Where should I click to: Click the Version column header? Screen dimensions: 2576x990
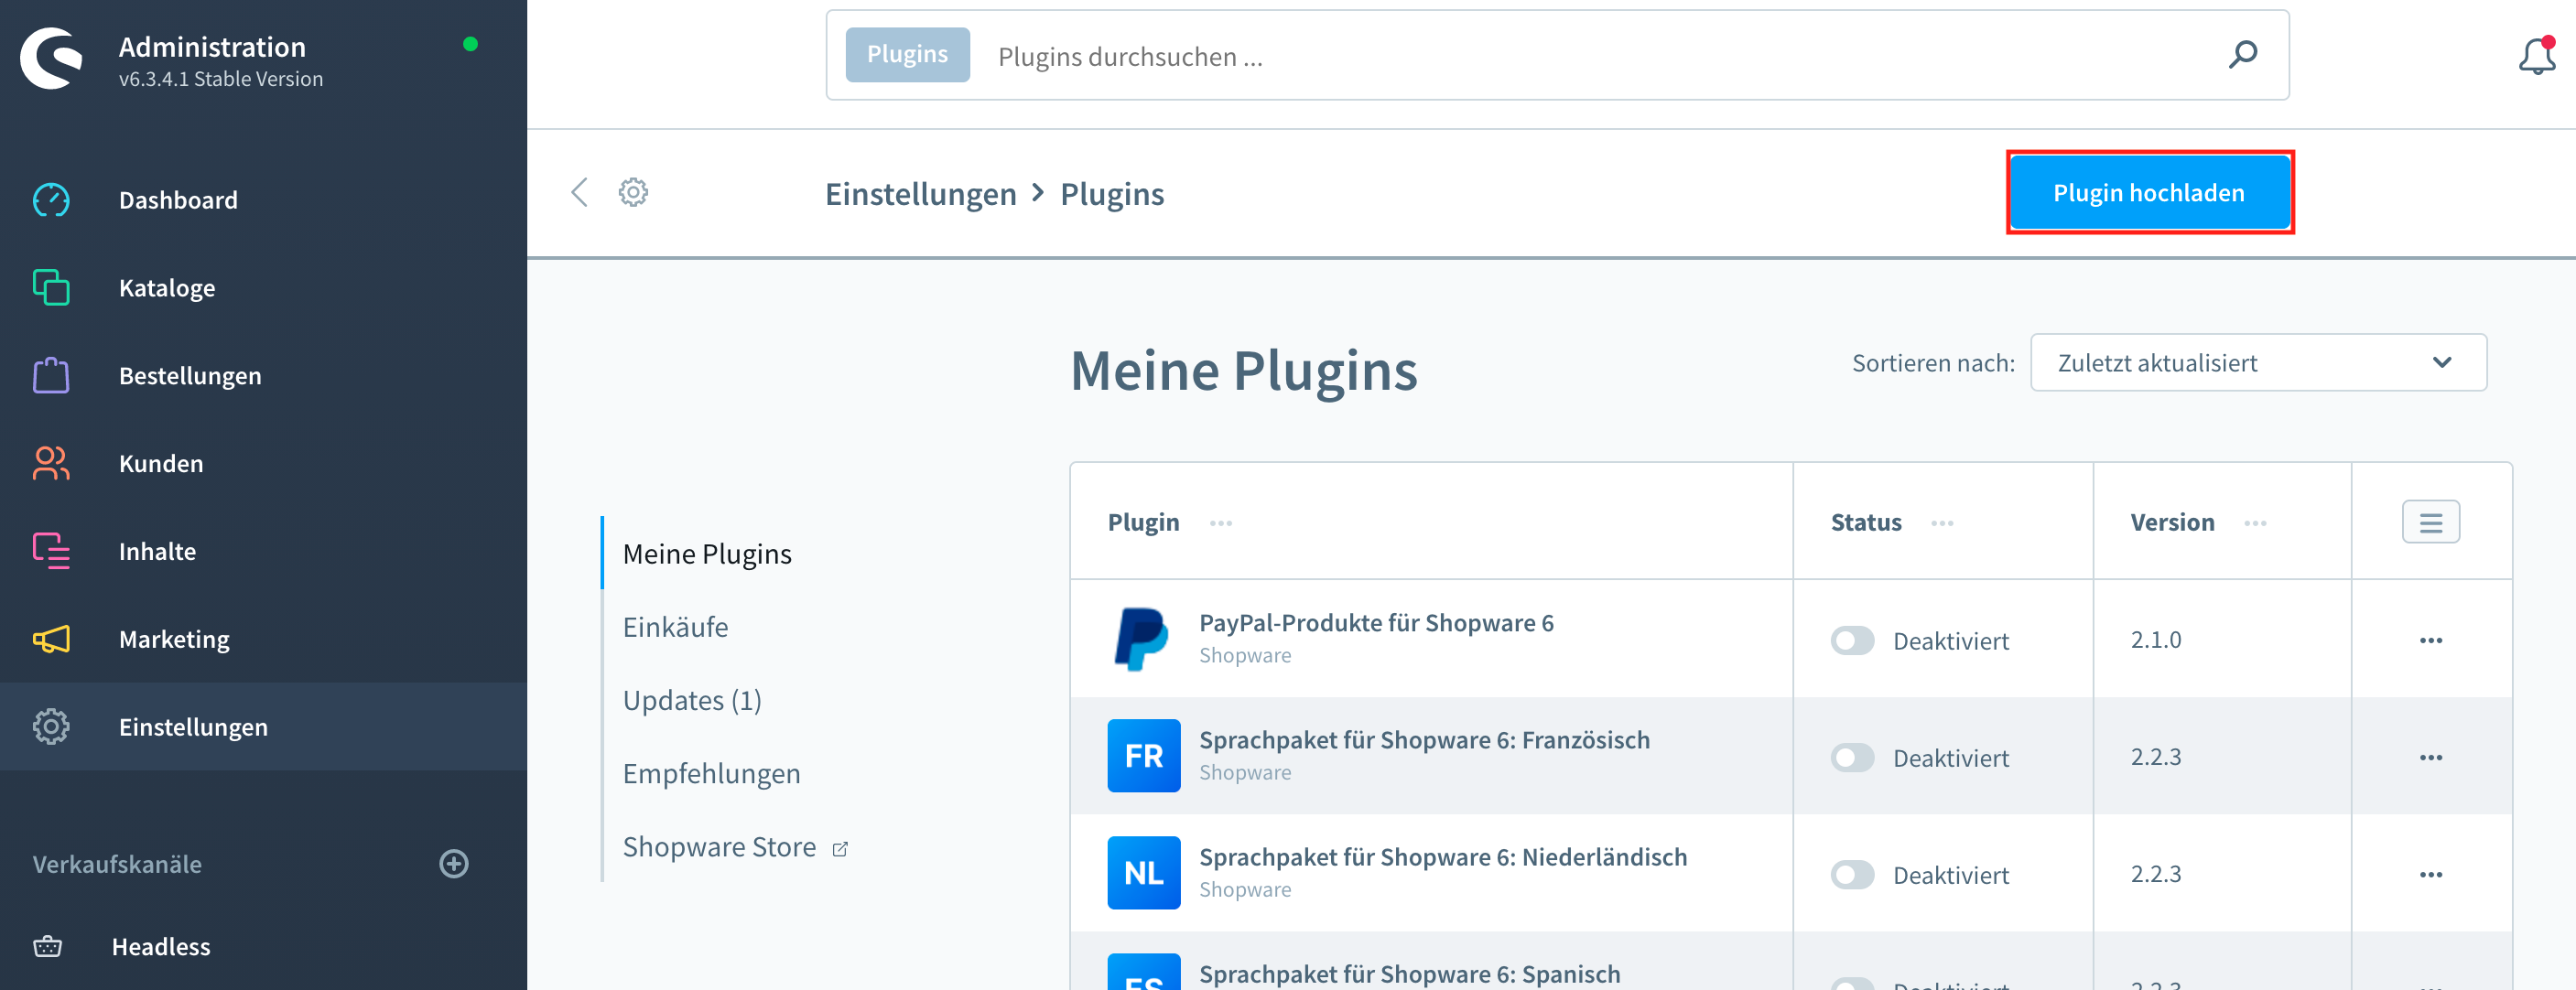(2172, 522)
